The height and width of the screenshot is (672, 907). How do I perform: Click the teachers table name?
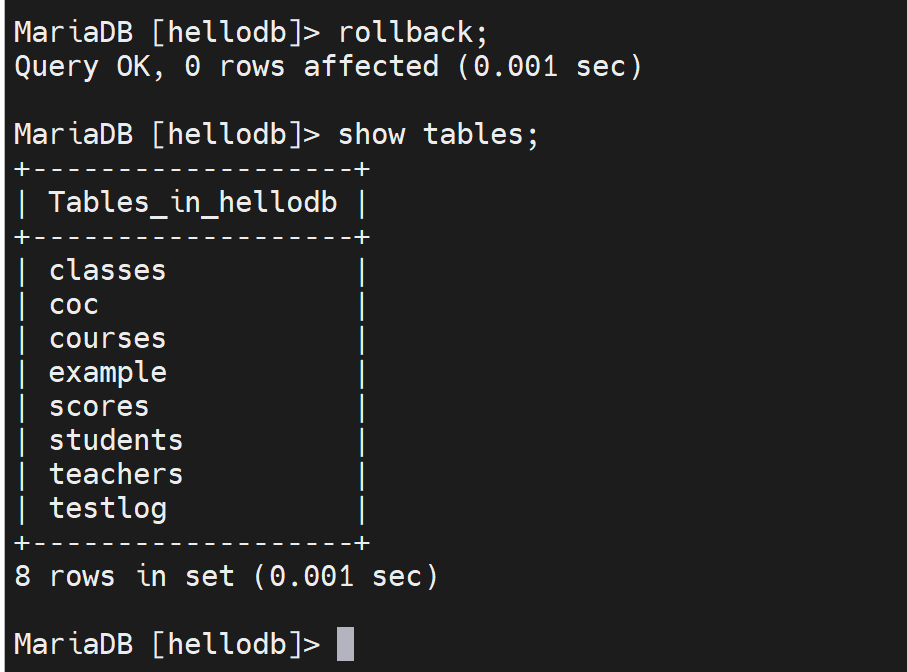pyautogui.click(x=116, y=474)
